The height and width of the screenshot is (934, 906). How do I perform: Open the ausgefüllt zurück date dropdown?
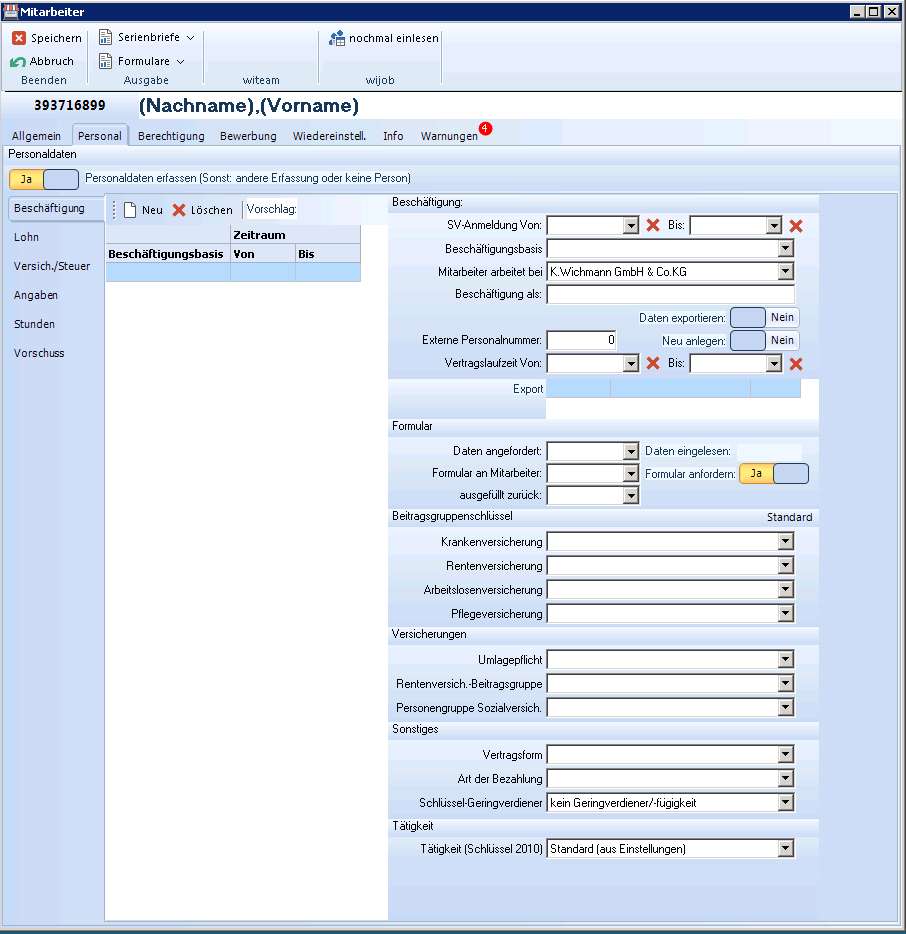point(631,495)
